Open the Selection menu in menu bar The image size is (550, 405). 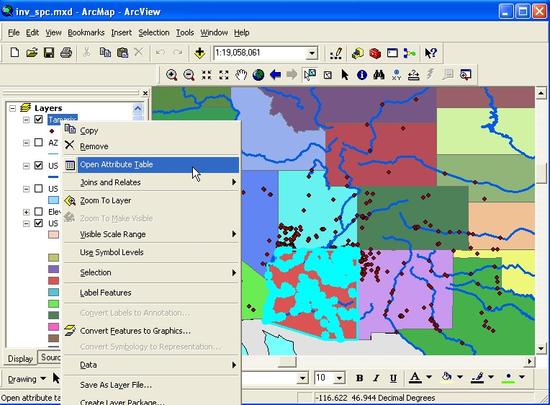tap(154, 33)
